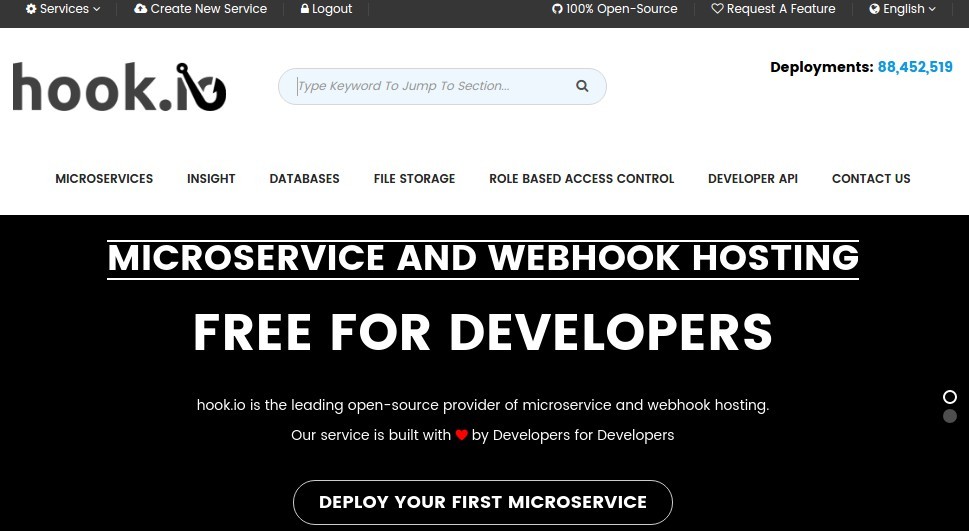Open the Microservices navigation item

[104, 179]
